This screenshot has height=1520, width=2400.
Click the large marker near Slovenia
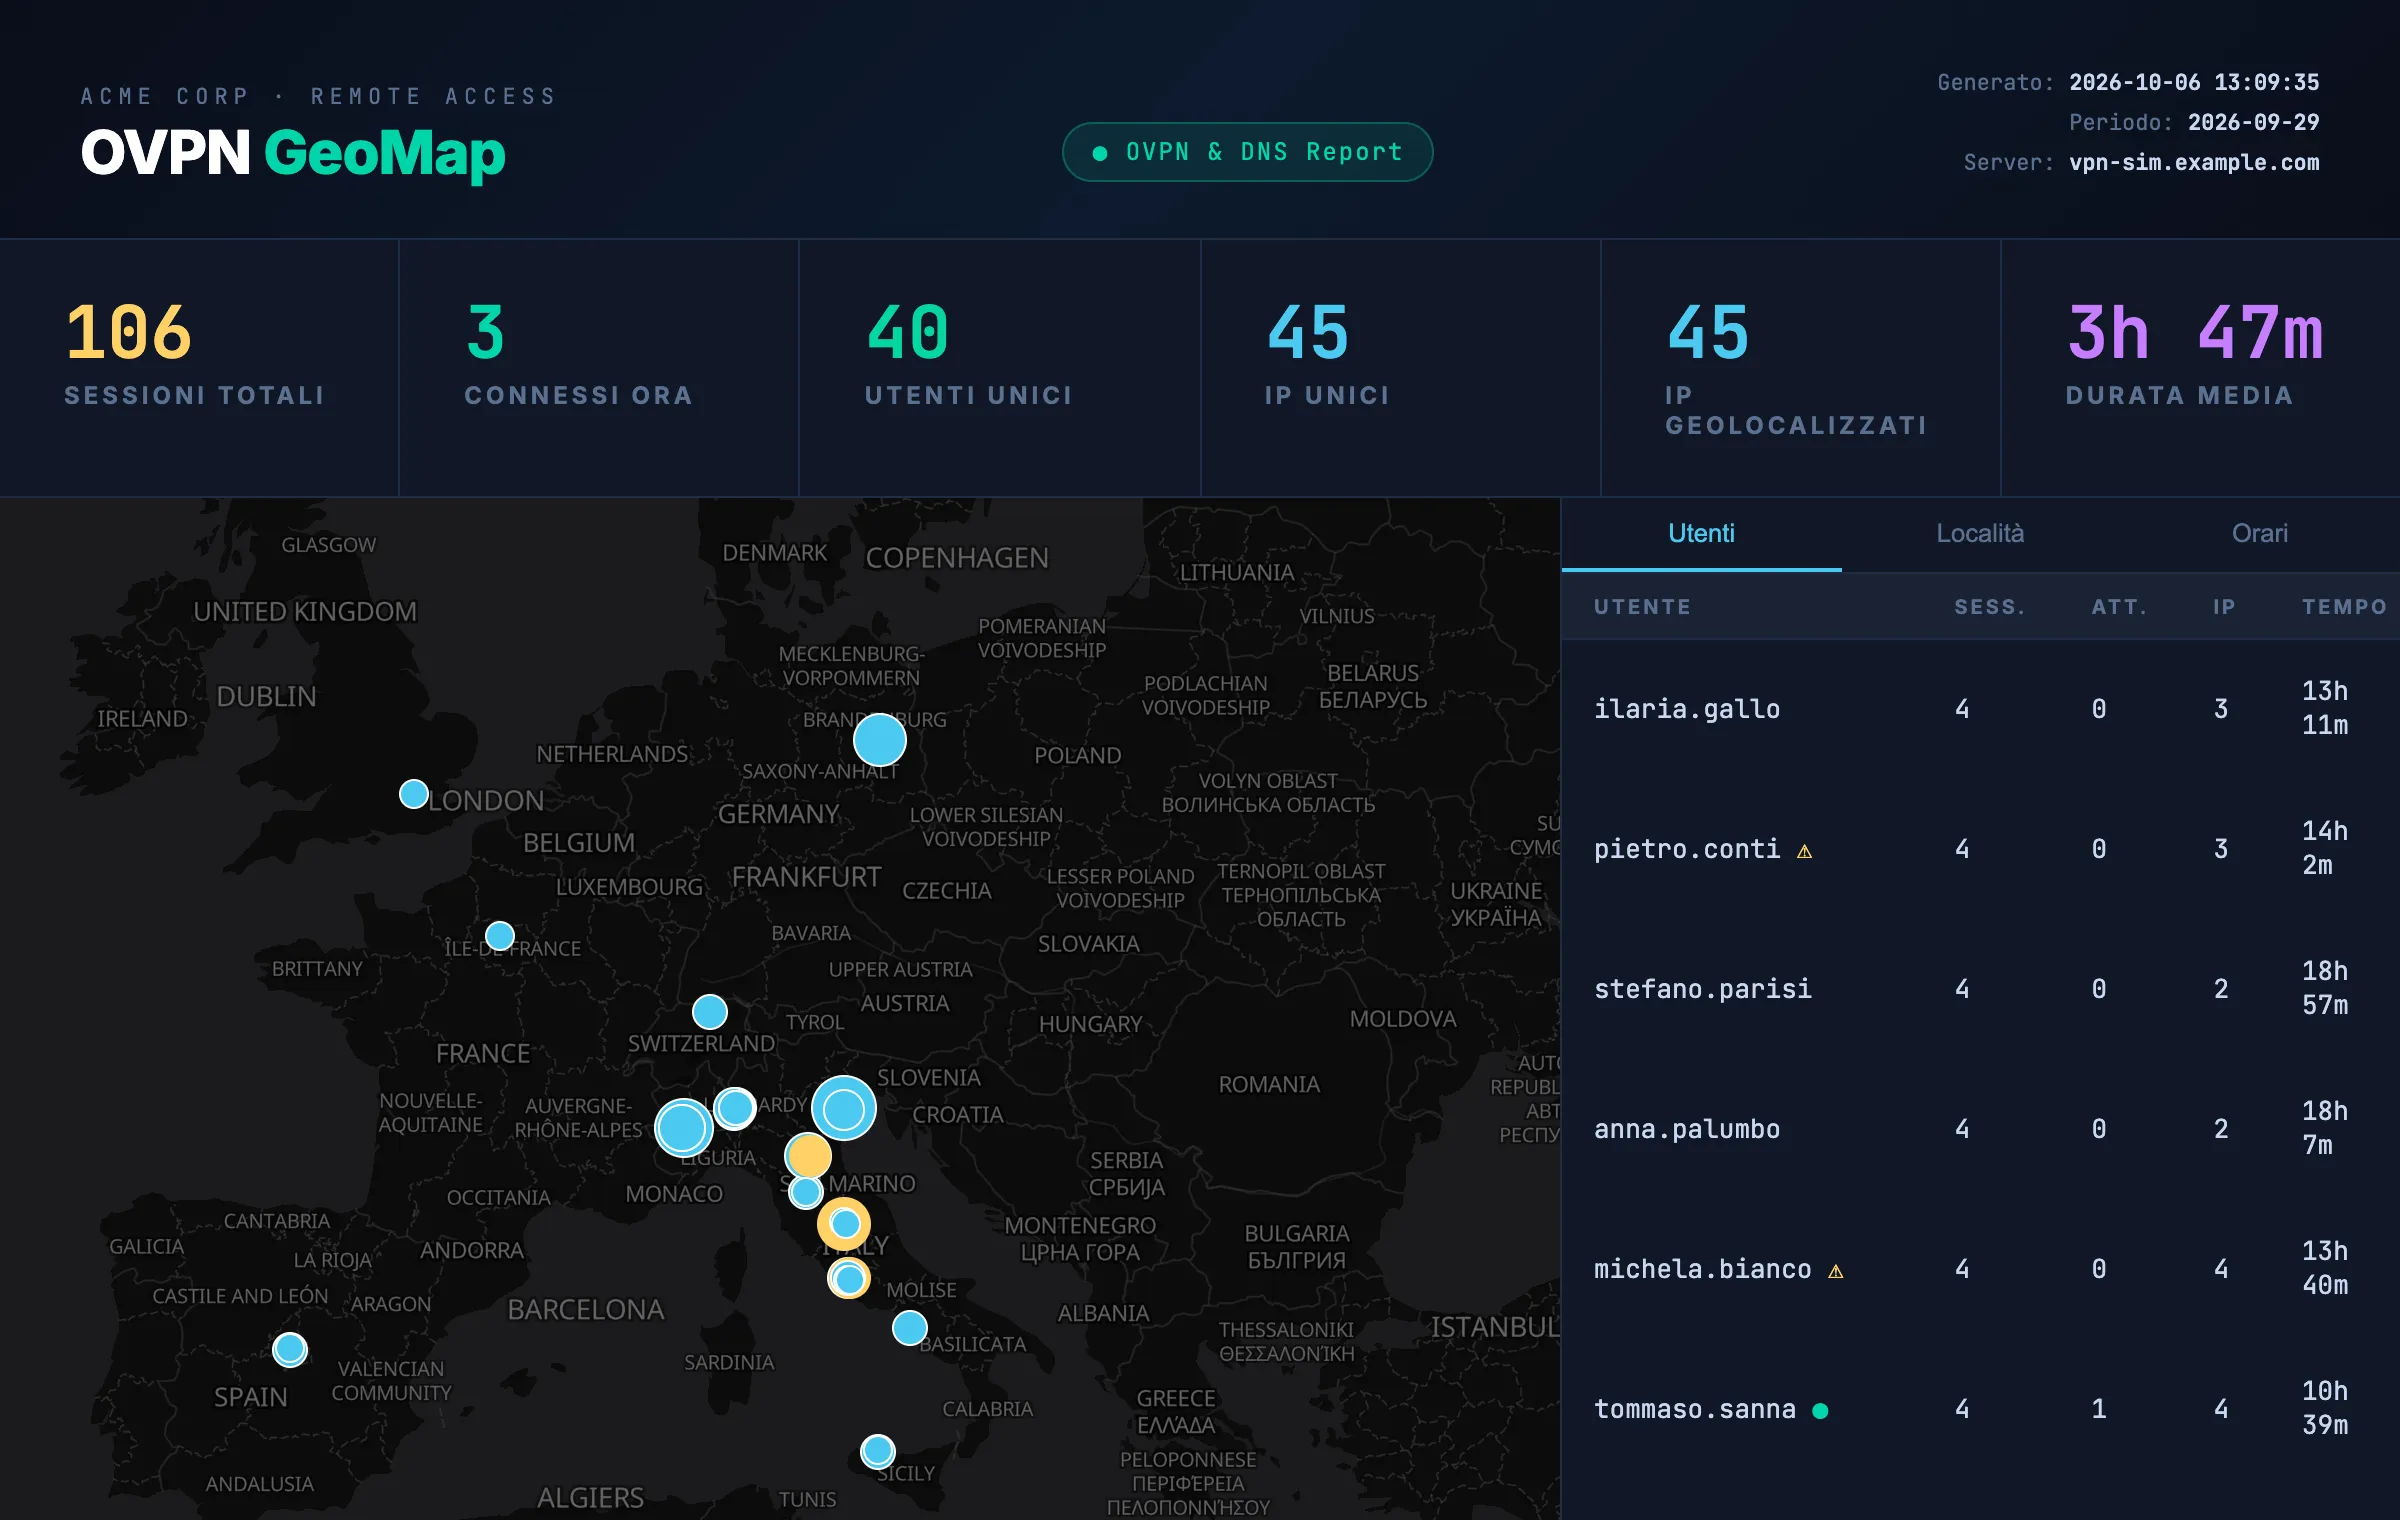point(844,1108)
